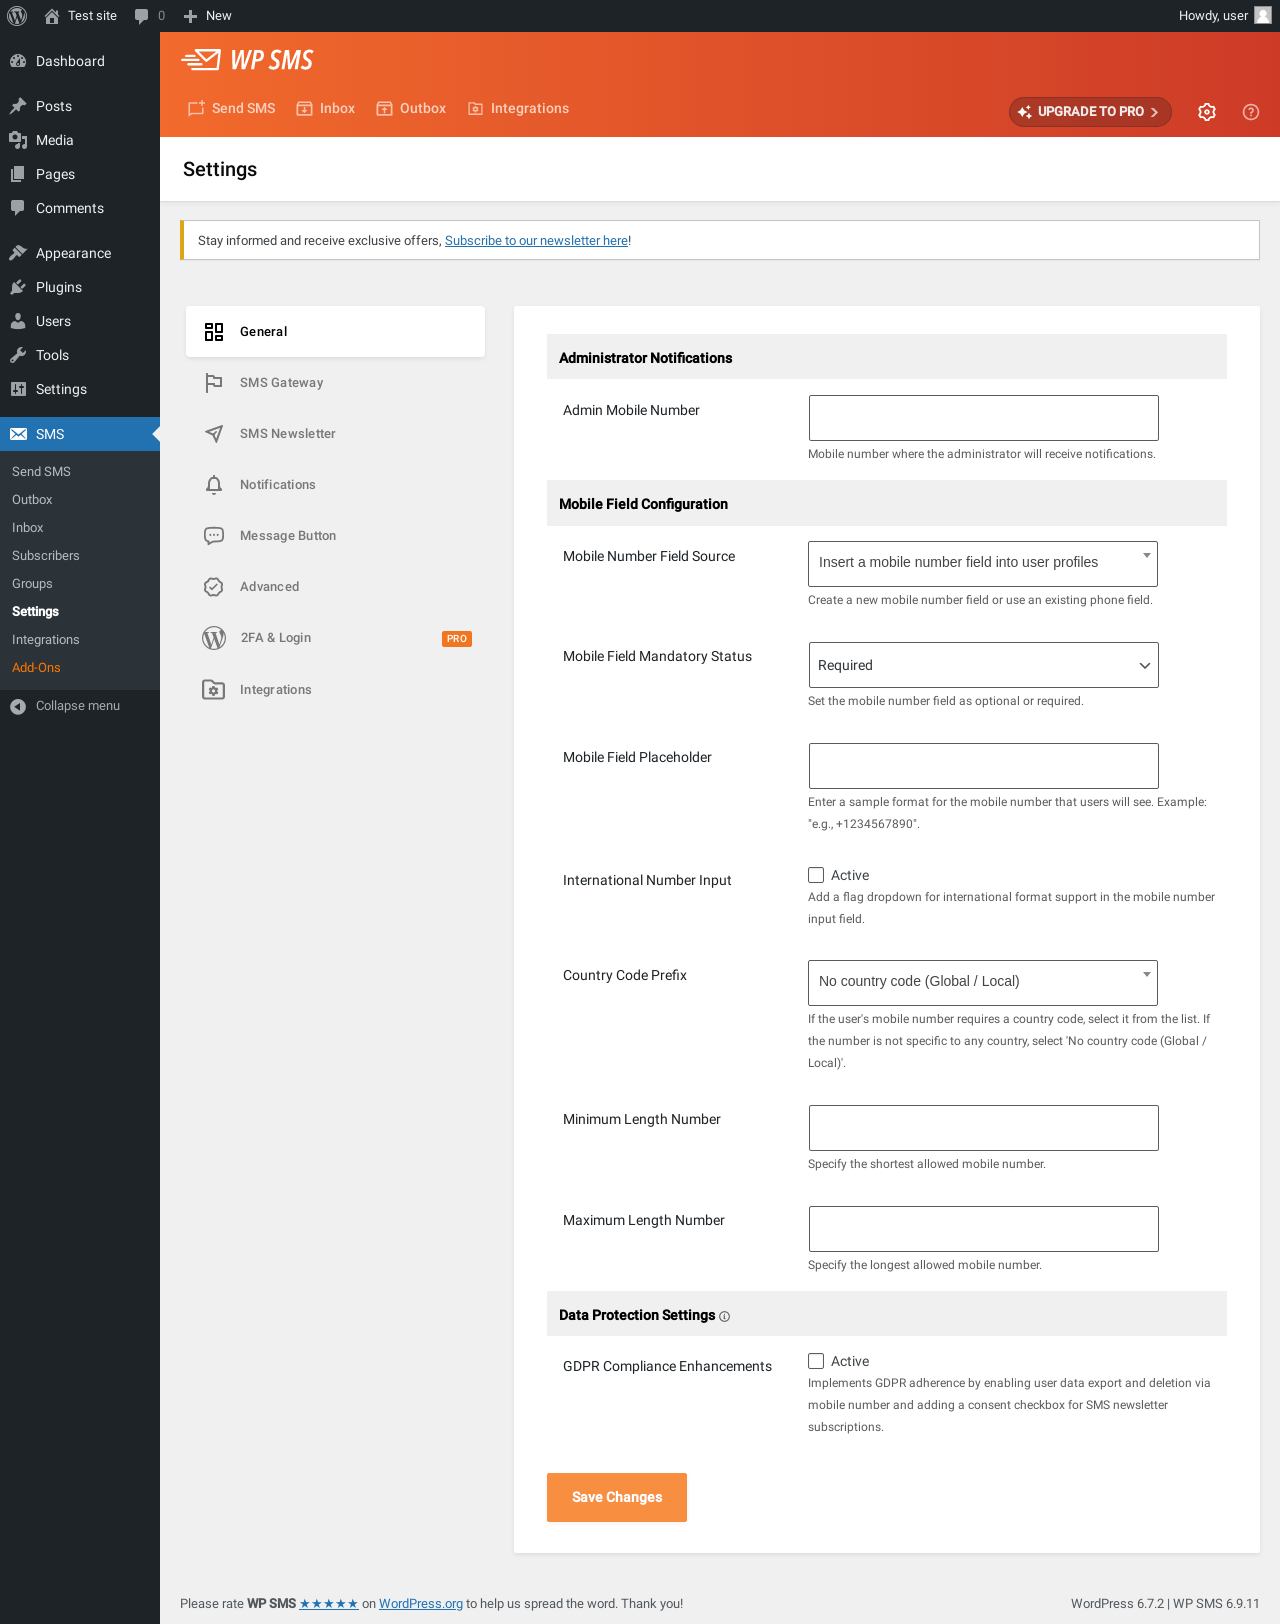Open comments bubble icon in admin bar
Screen dimensions: 1280x1624
141,16
